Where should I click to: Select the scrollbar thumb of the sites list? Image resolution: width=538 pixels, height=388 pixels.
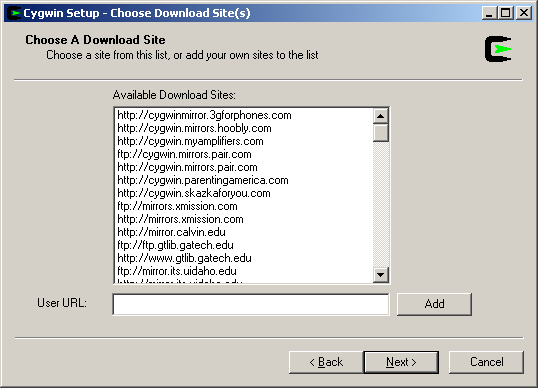[x=381, y=132]
